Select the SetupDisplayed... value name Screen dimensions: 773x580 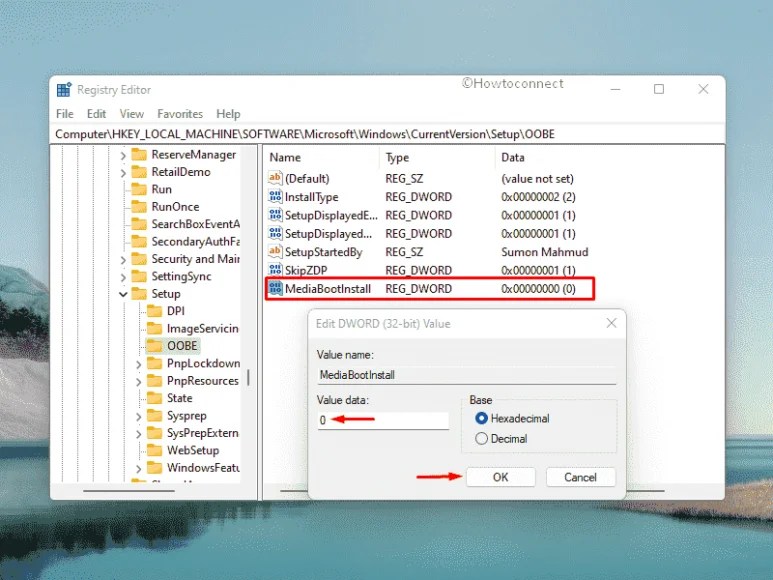point(328,234)
